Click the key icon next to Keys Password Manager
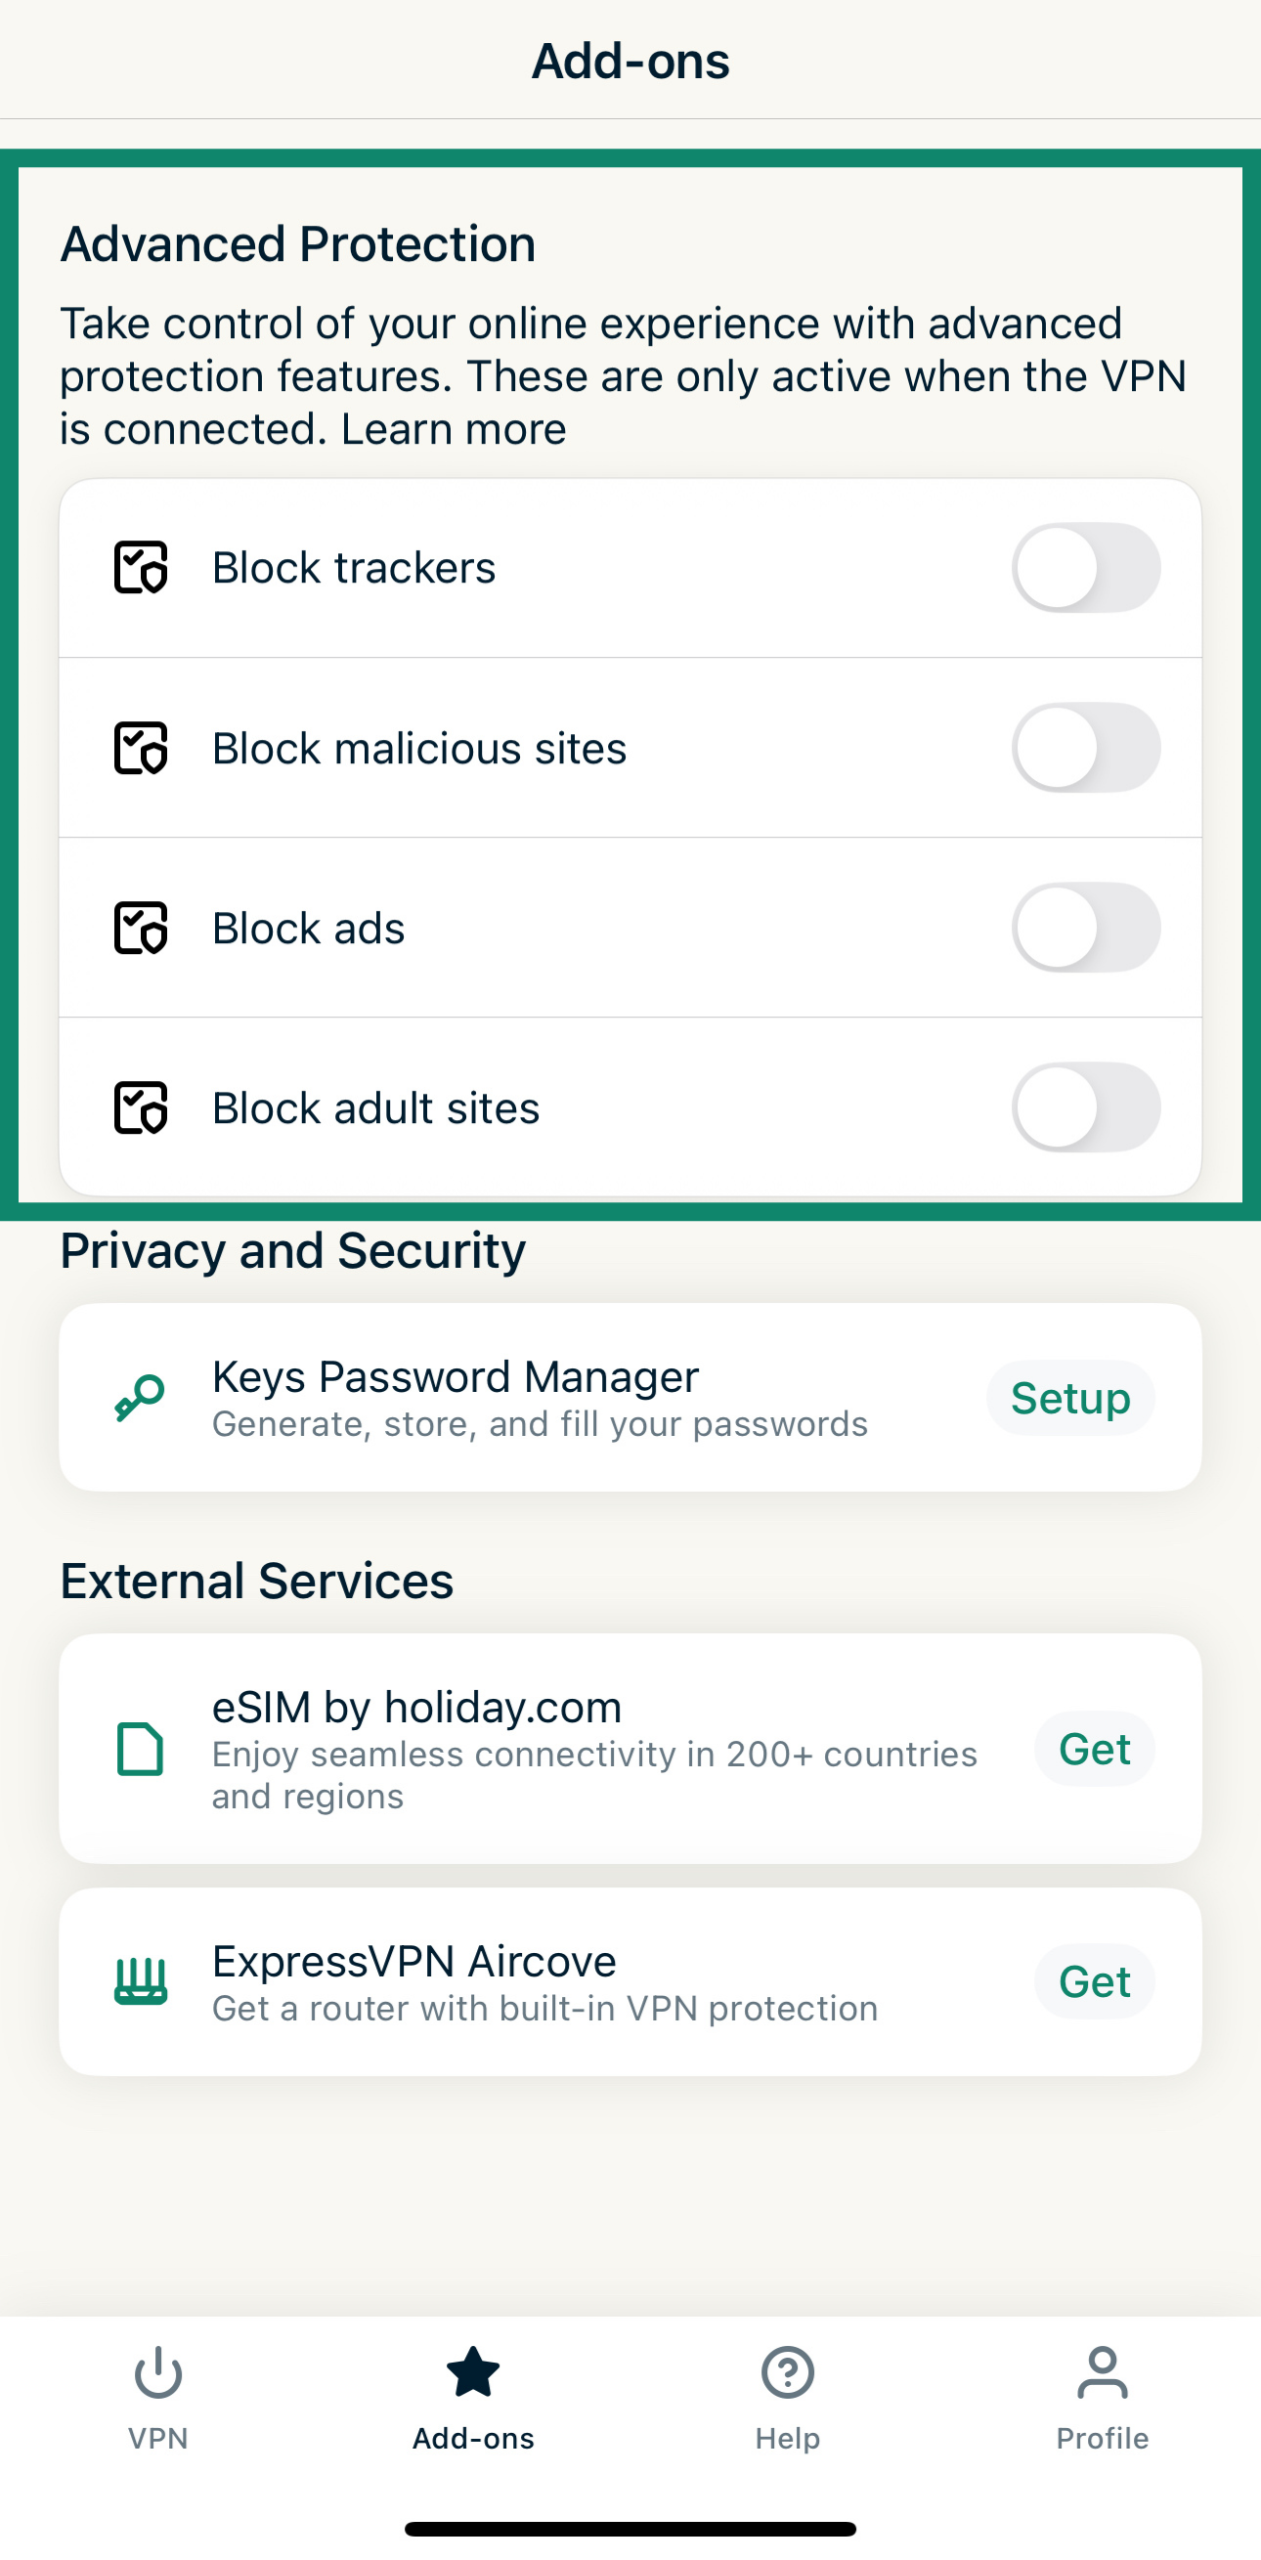 pos(138,1397)
